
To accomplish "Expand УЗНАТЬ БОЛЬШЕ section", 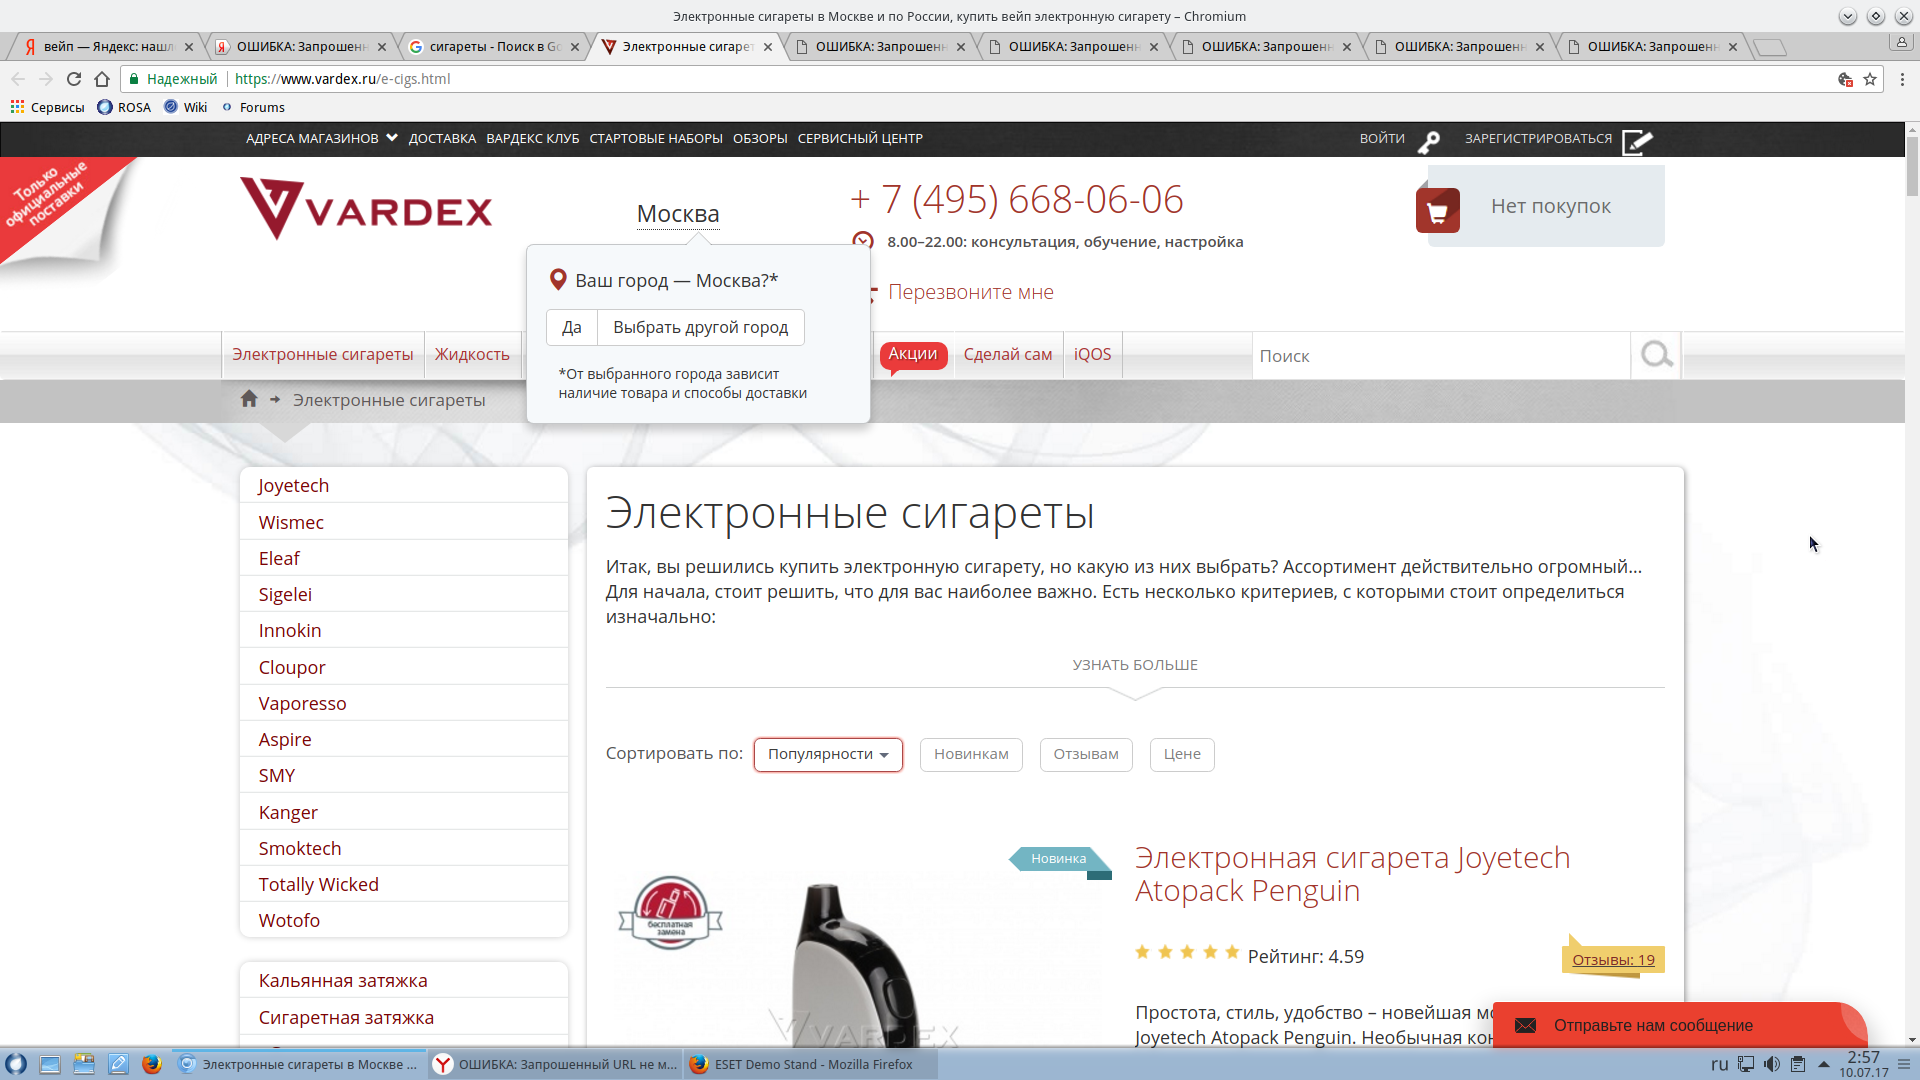I will (x=1134, y=665).
